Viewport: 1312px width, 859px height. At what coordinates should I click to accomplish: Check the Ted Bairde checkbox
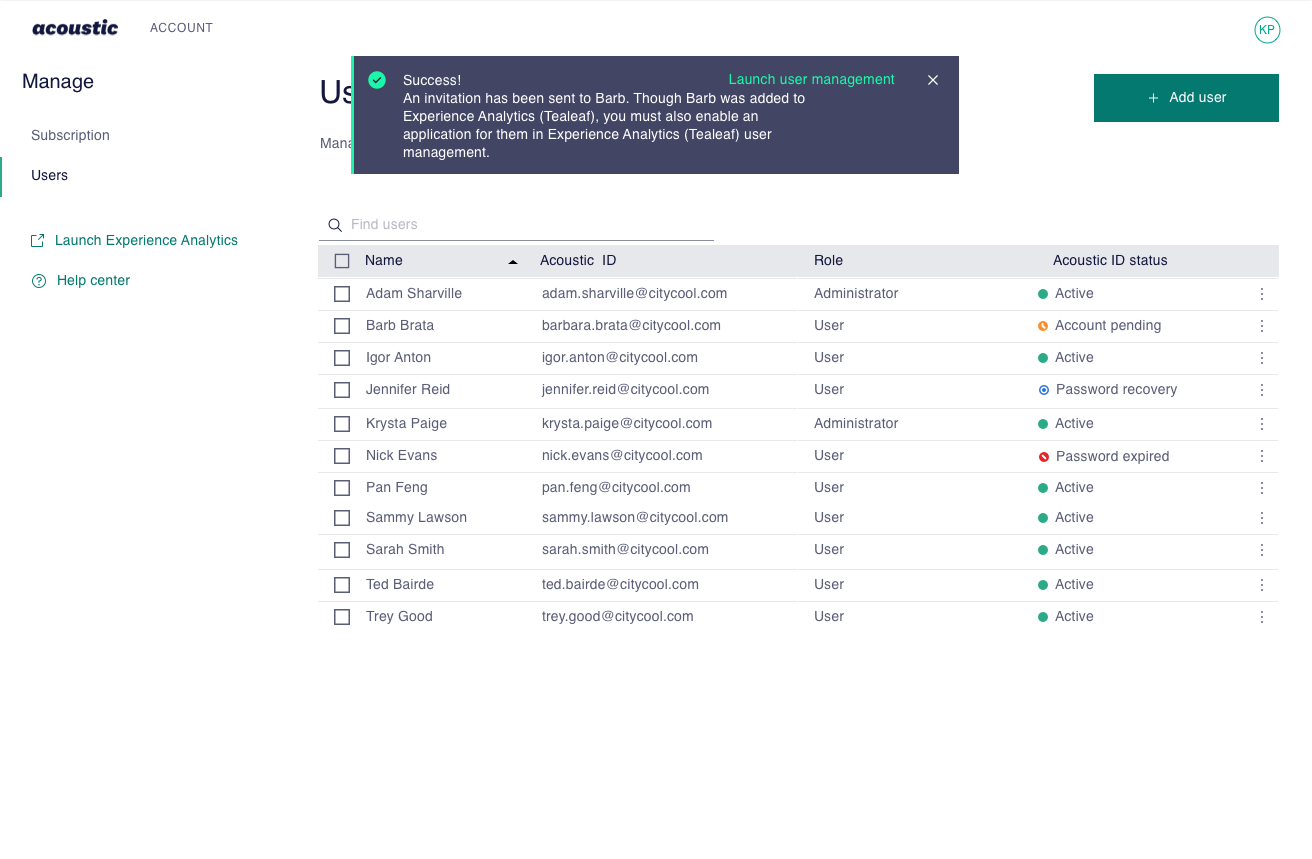pos(342,585)
